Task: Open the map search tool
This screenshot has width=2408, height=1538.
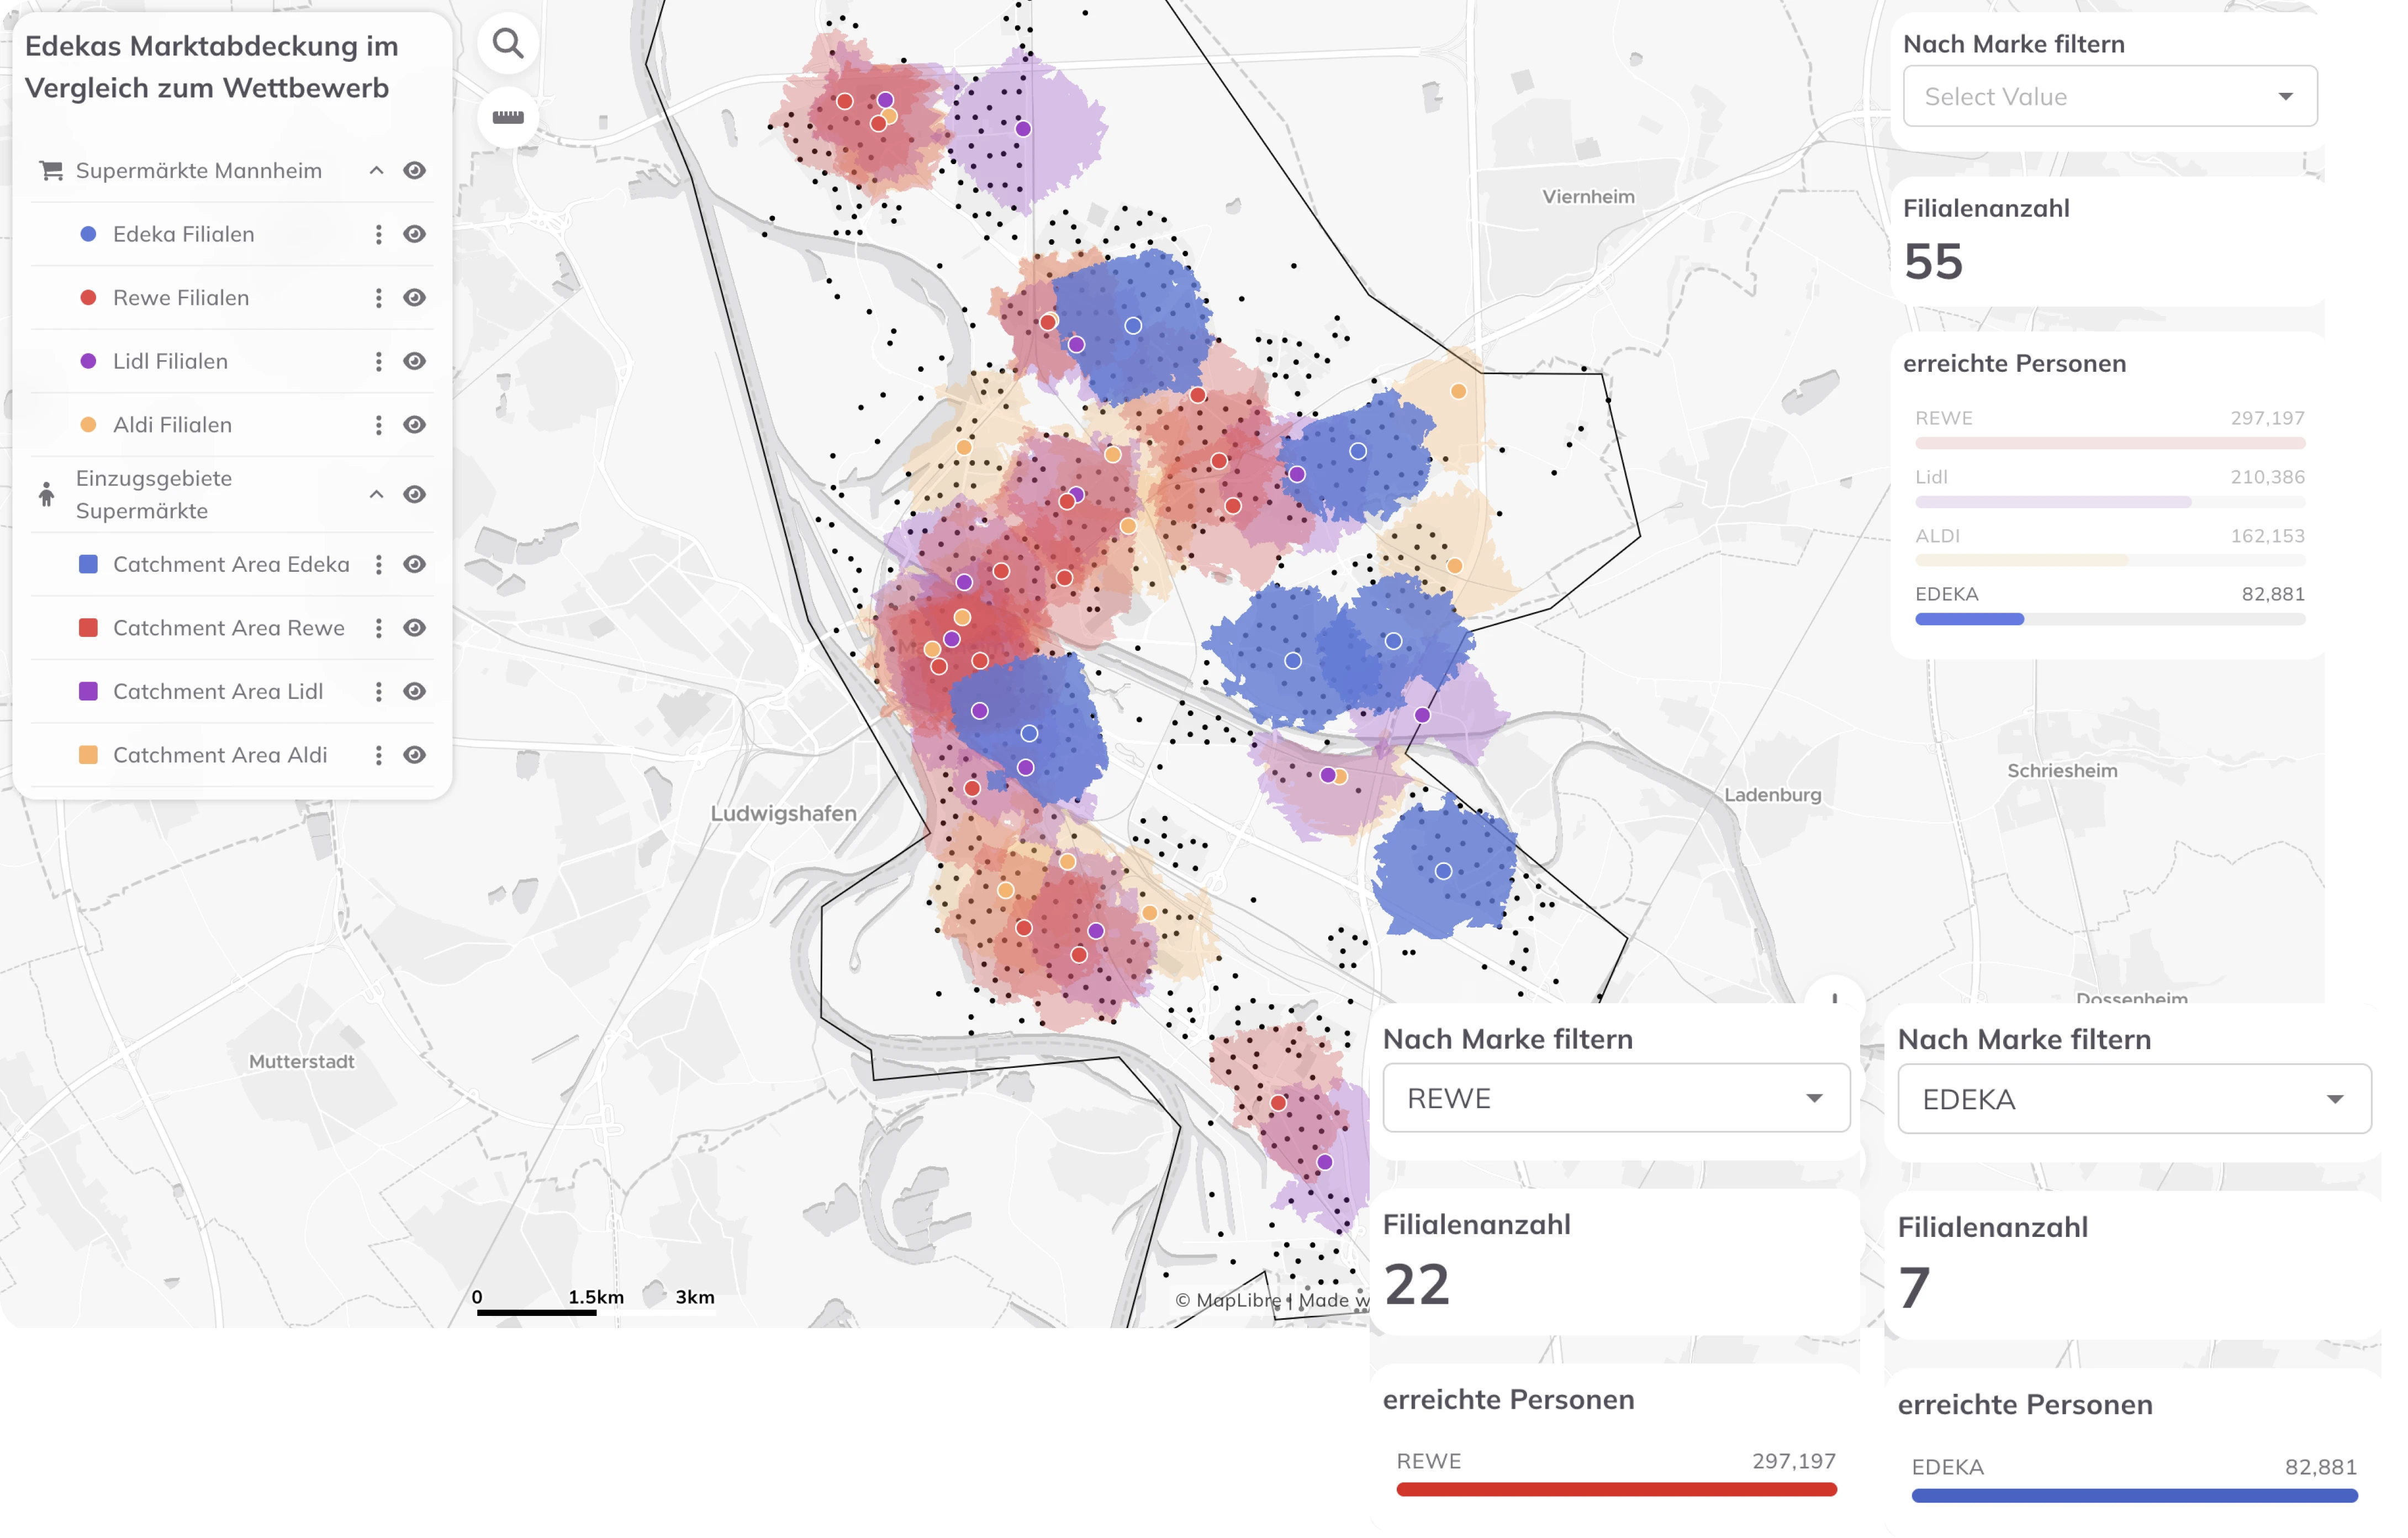Action: [508, 44]
